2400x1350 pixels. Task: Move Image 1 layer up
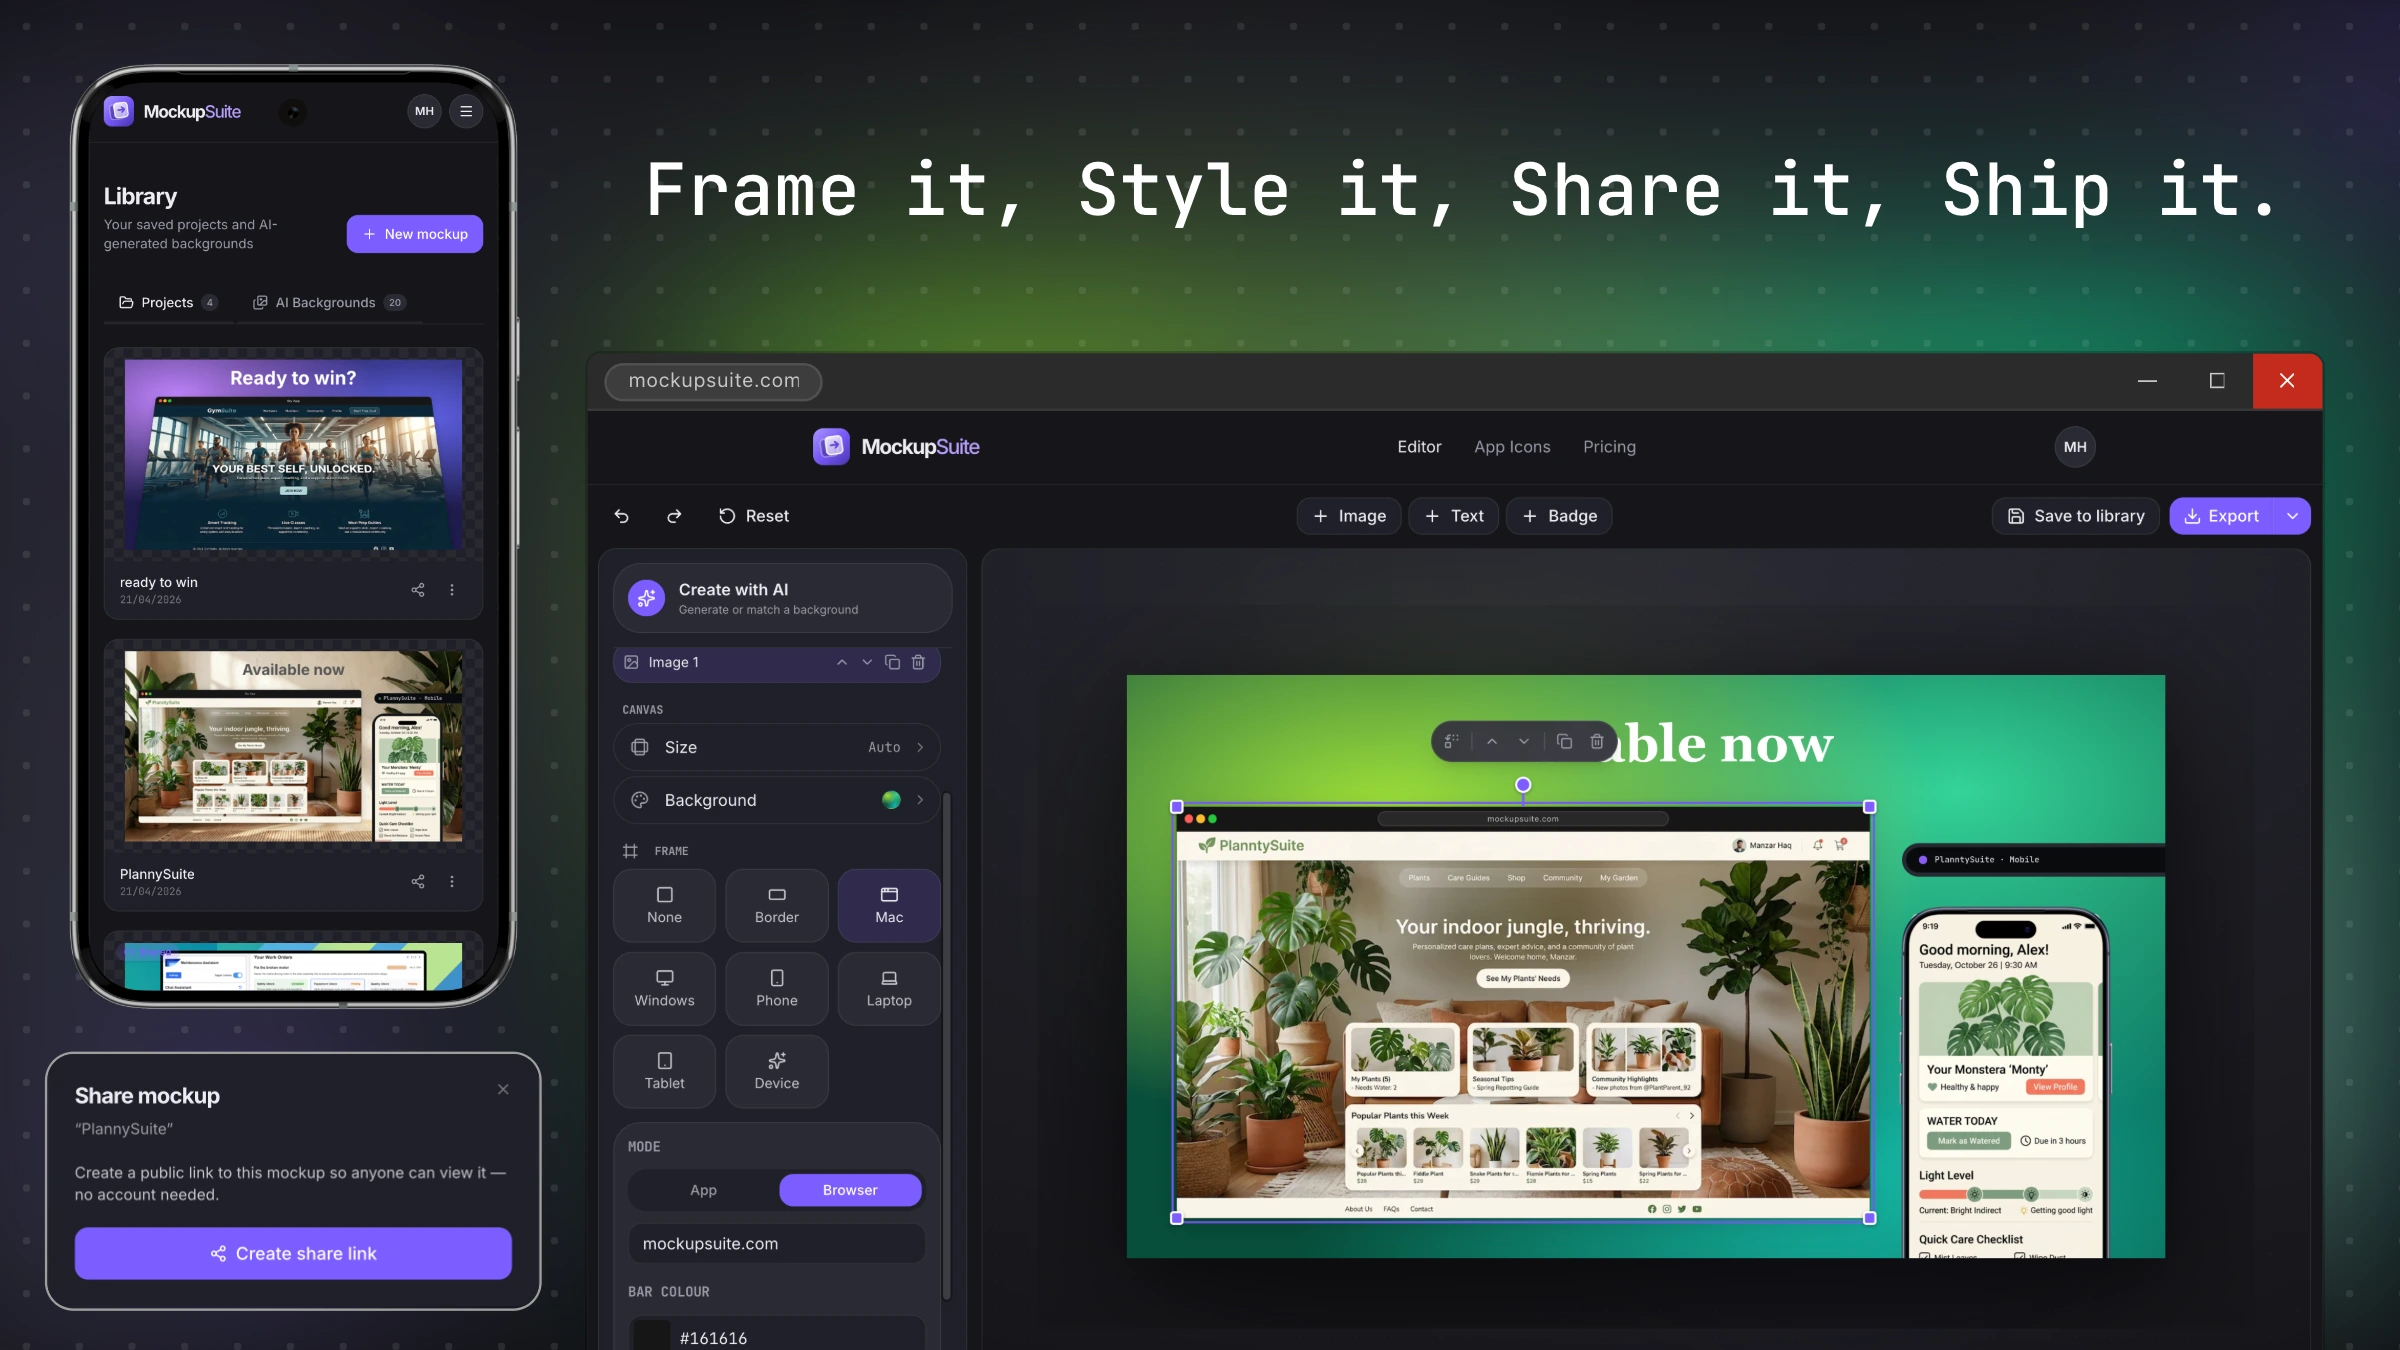point(842,662)
